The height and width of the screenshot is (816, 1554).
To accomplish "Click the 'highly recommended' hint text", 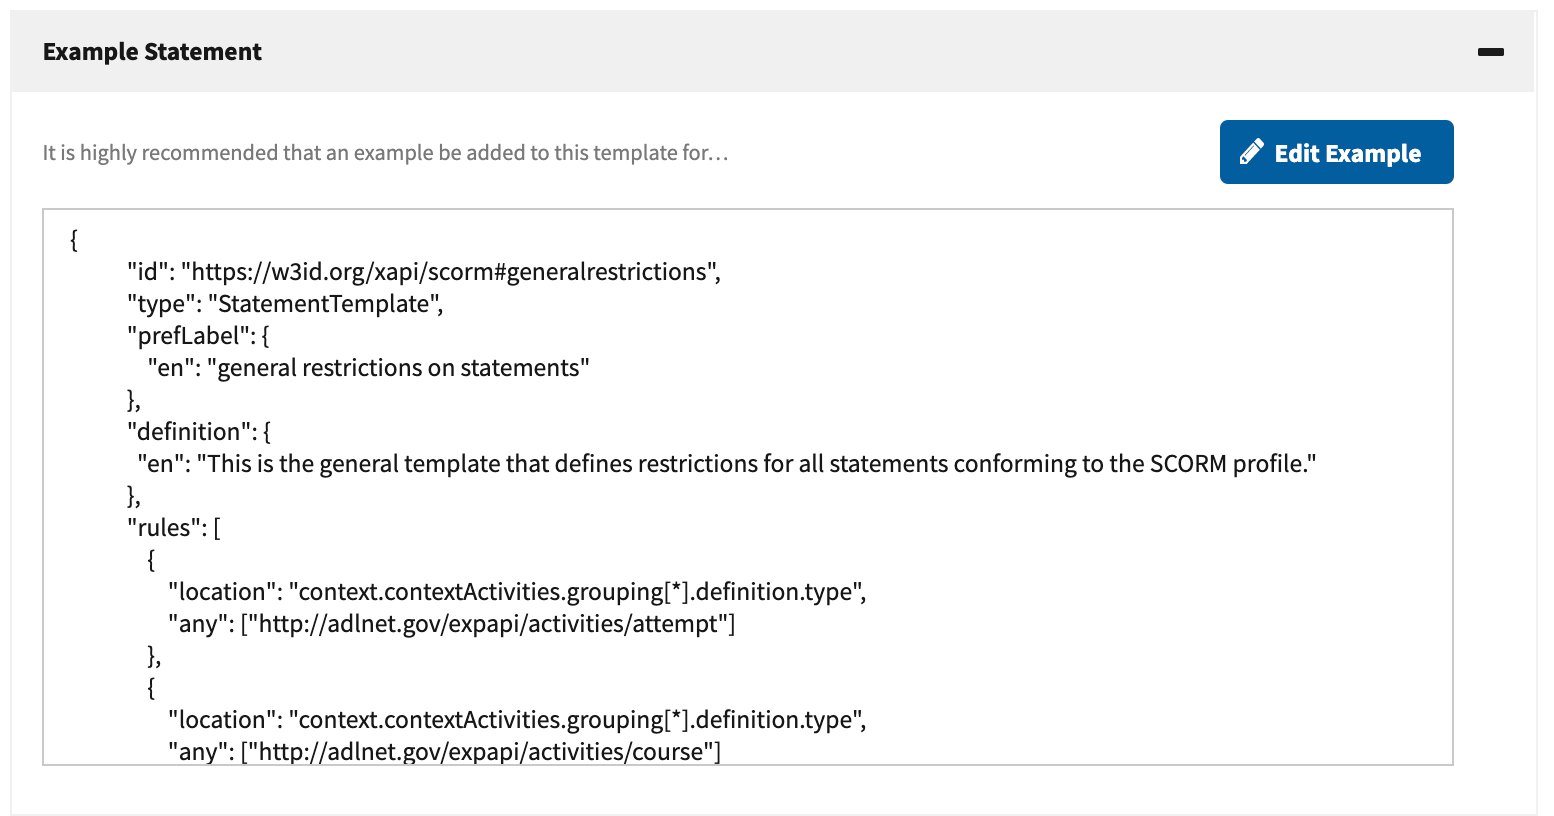I will point(385,153).
